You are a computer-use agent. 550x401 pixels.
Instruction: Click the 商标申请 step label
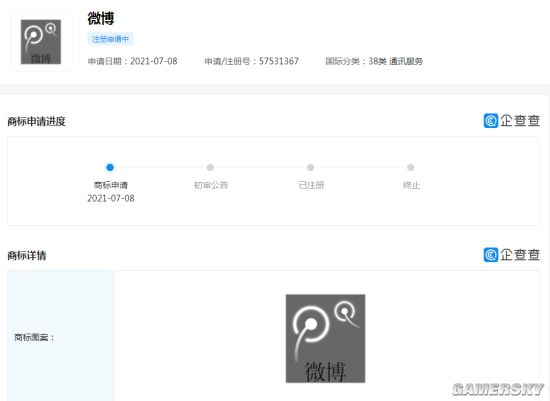point(111,185)
